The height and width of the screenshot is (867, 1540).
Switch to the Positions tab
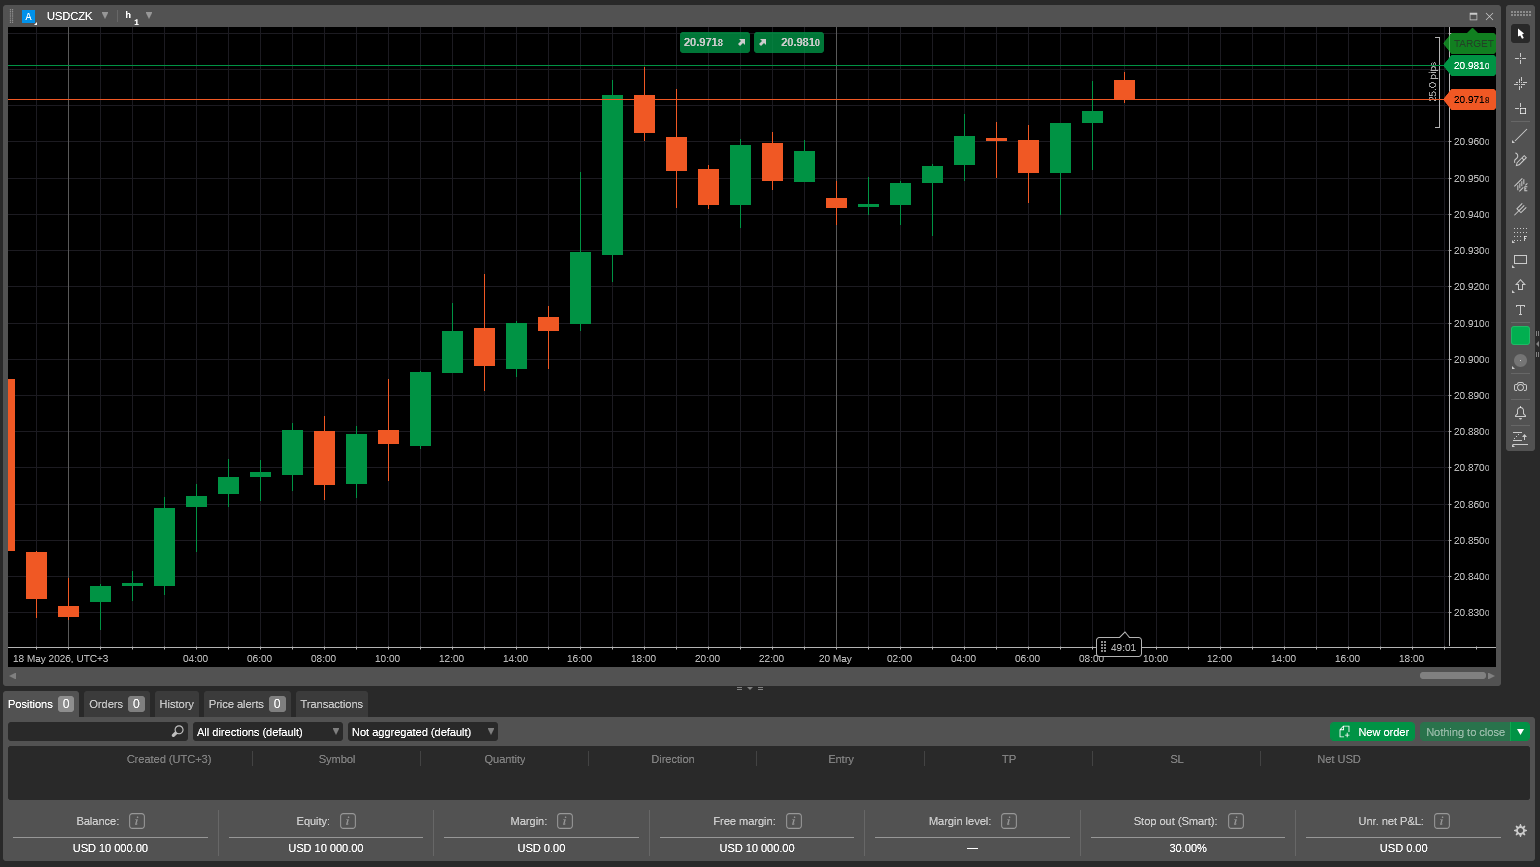[40, 704]
